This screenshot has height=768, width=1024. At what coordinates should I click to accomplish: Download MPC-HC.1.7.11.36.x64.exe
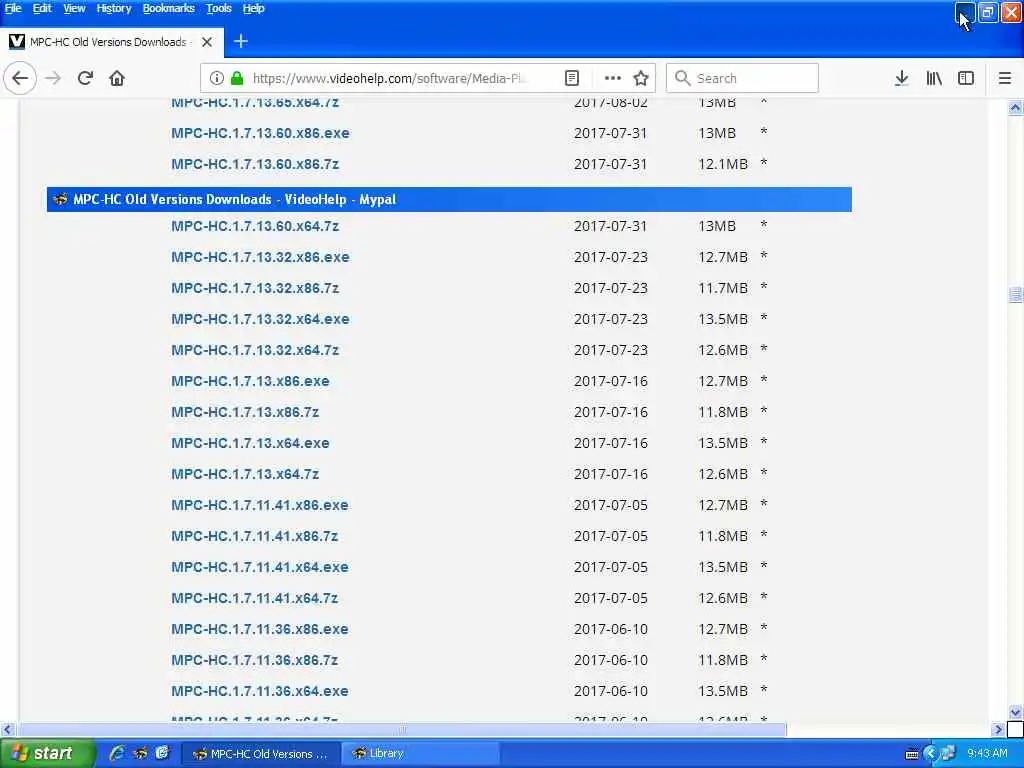260,692
